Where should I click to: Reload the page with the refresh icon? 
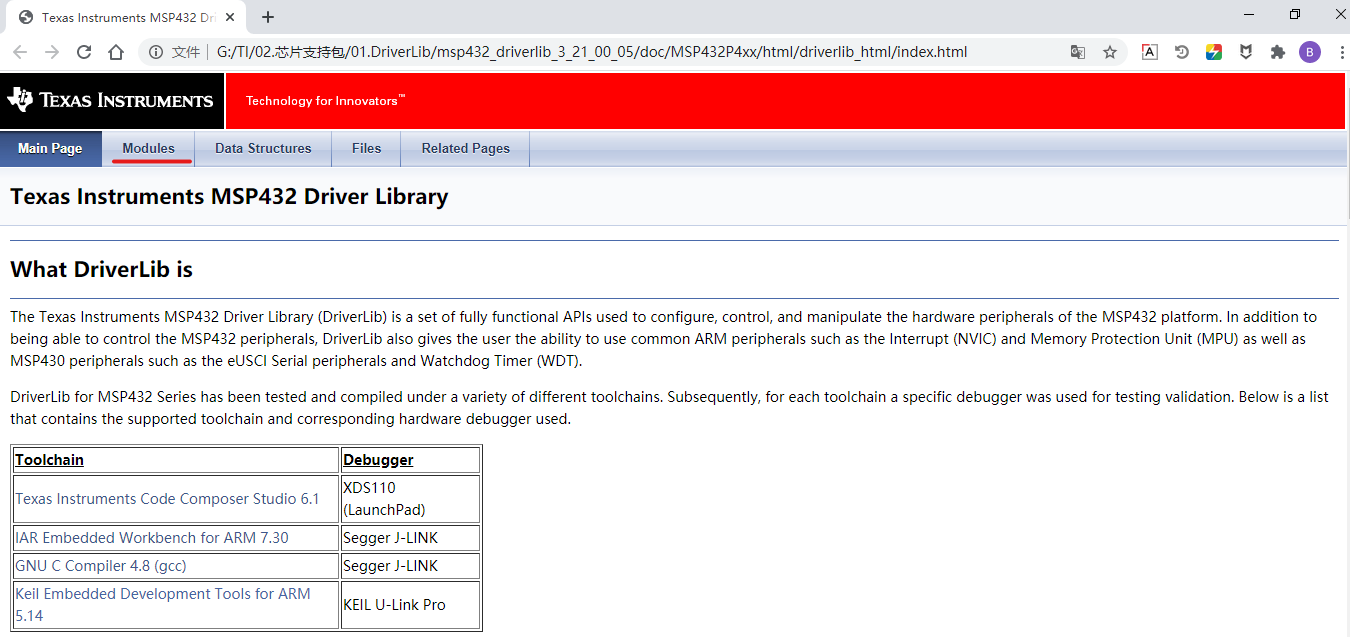(x=84, y=52)
